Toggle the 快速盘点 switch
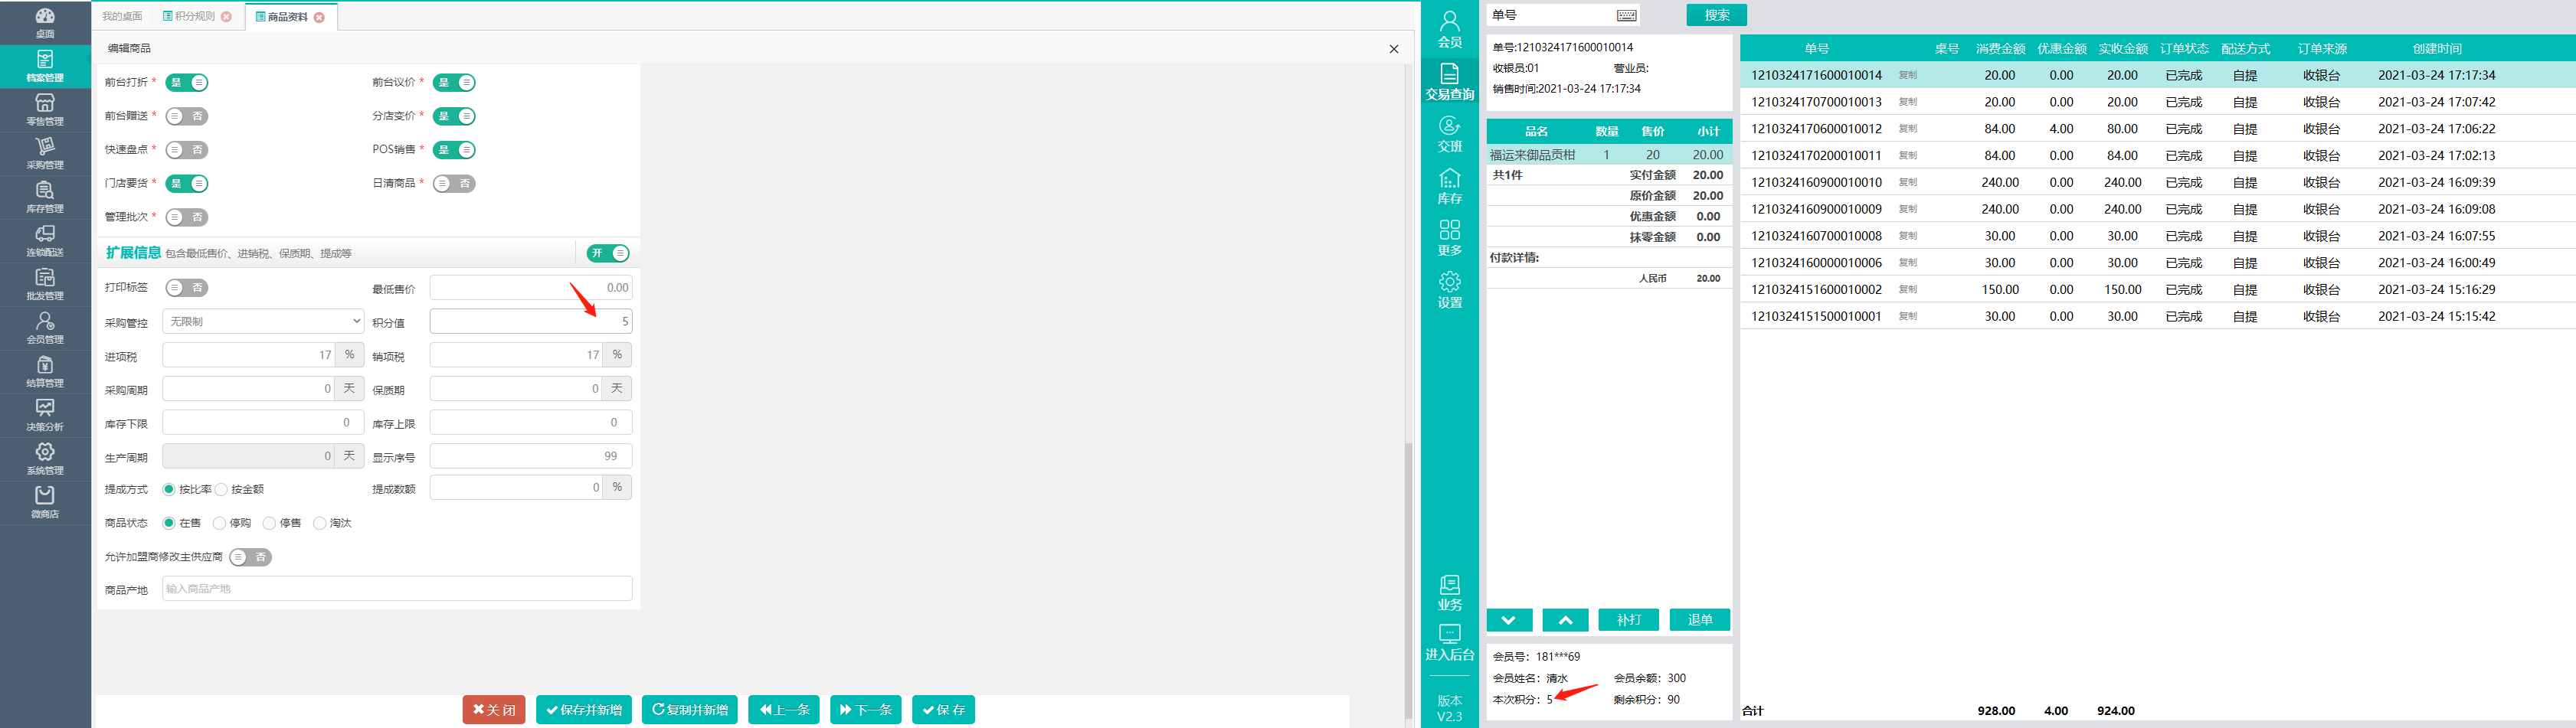2576x728 pixels. pyautogui.click(x=187, y=150)
